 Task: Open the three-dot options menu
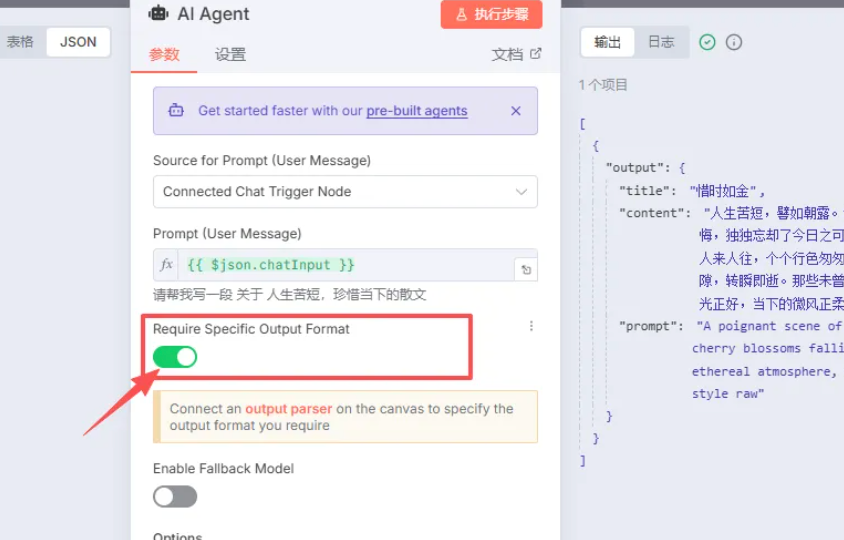pos(531,326)
